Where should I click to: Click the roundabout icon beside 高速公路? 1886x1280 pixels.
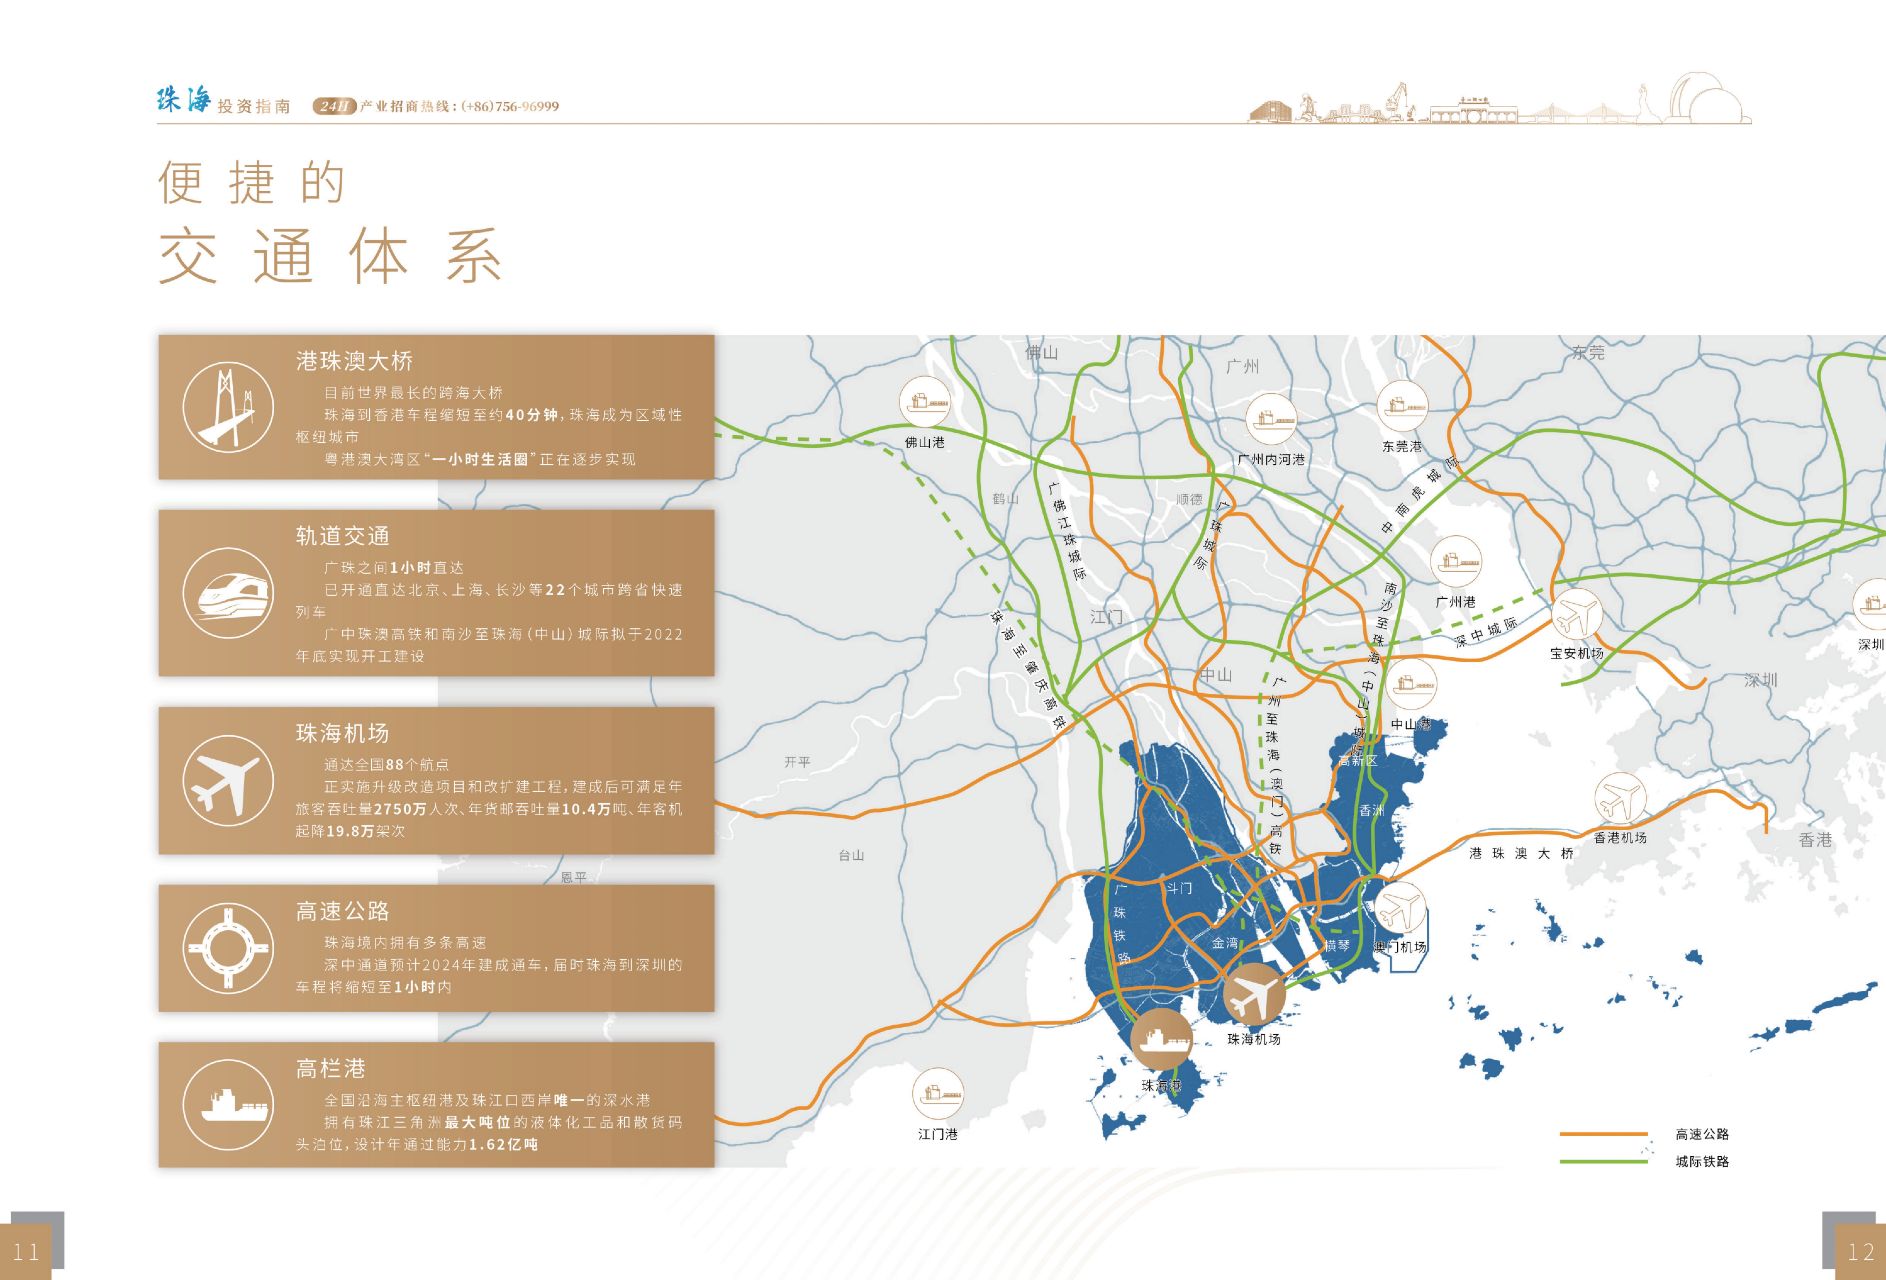pyautogui.click(x=228, y=948)
